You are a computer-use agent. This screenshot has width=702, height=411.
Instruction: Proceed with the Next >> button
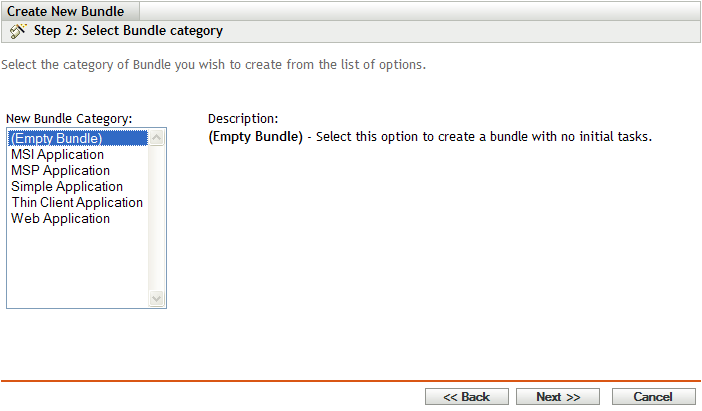(557, 397)
